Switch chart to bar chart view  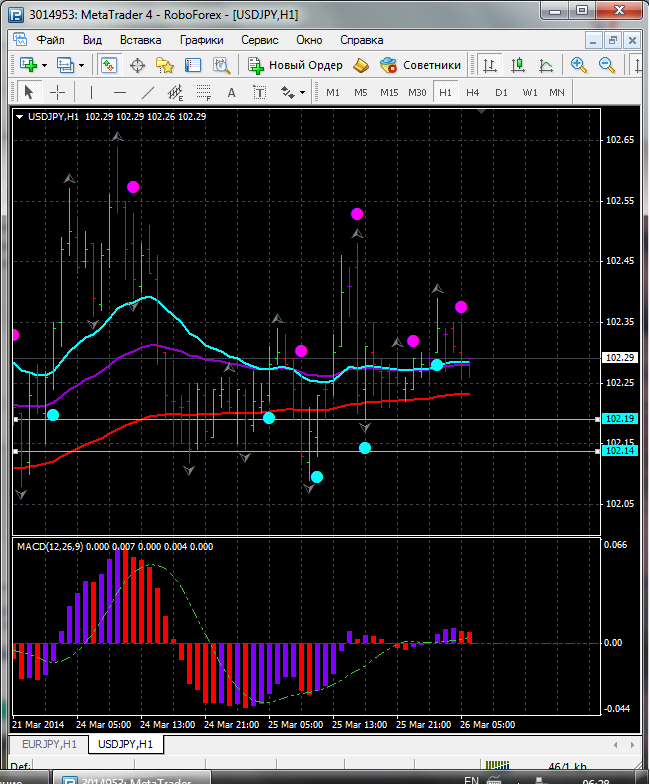(489, 65)
